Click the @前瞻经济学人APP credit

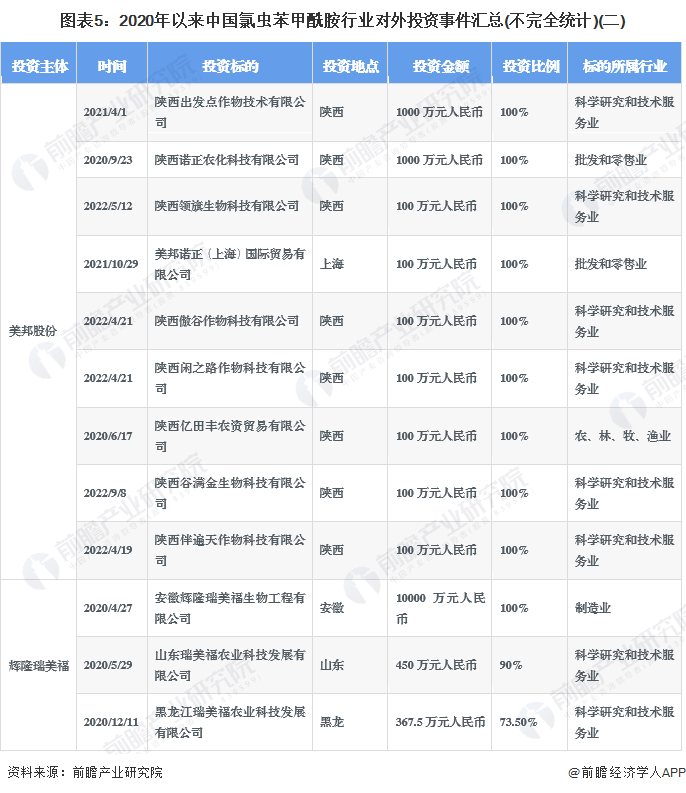point(627,772)
